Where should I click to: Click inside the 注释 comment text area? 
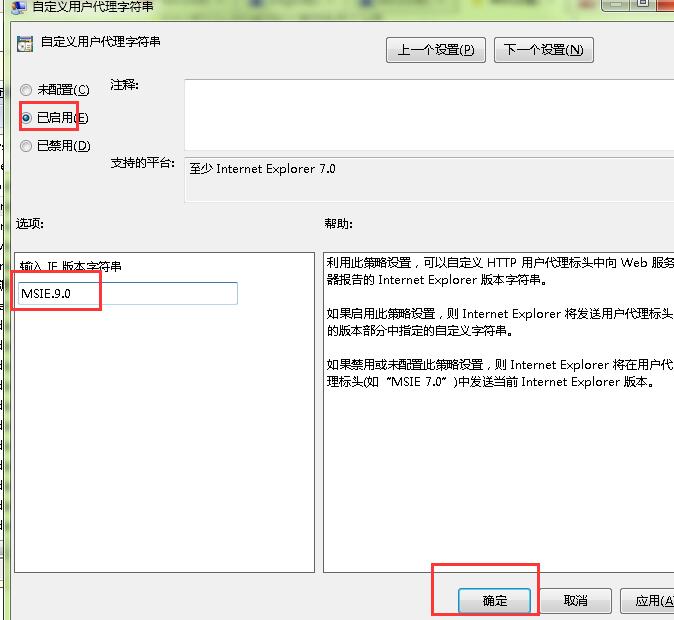[429, 115]
